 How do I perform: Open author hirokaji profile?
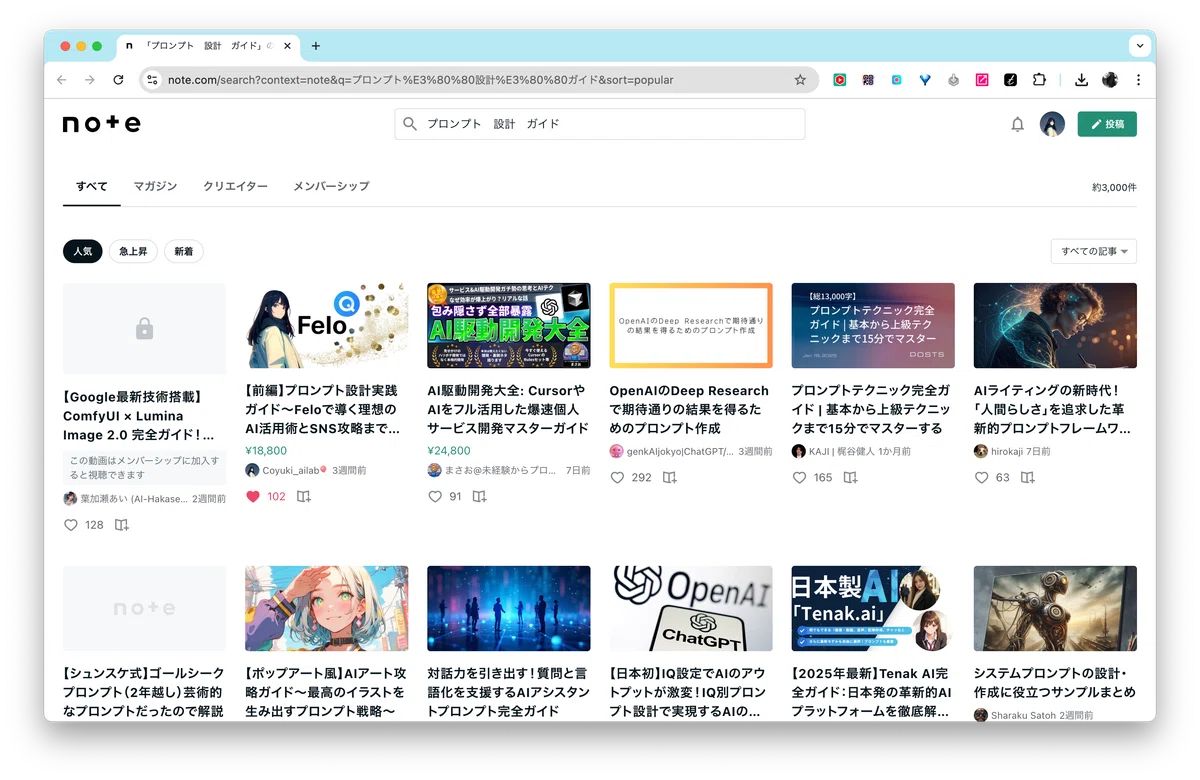tap(997, 451)
